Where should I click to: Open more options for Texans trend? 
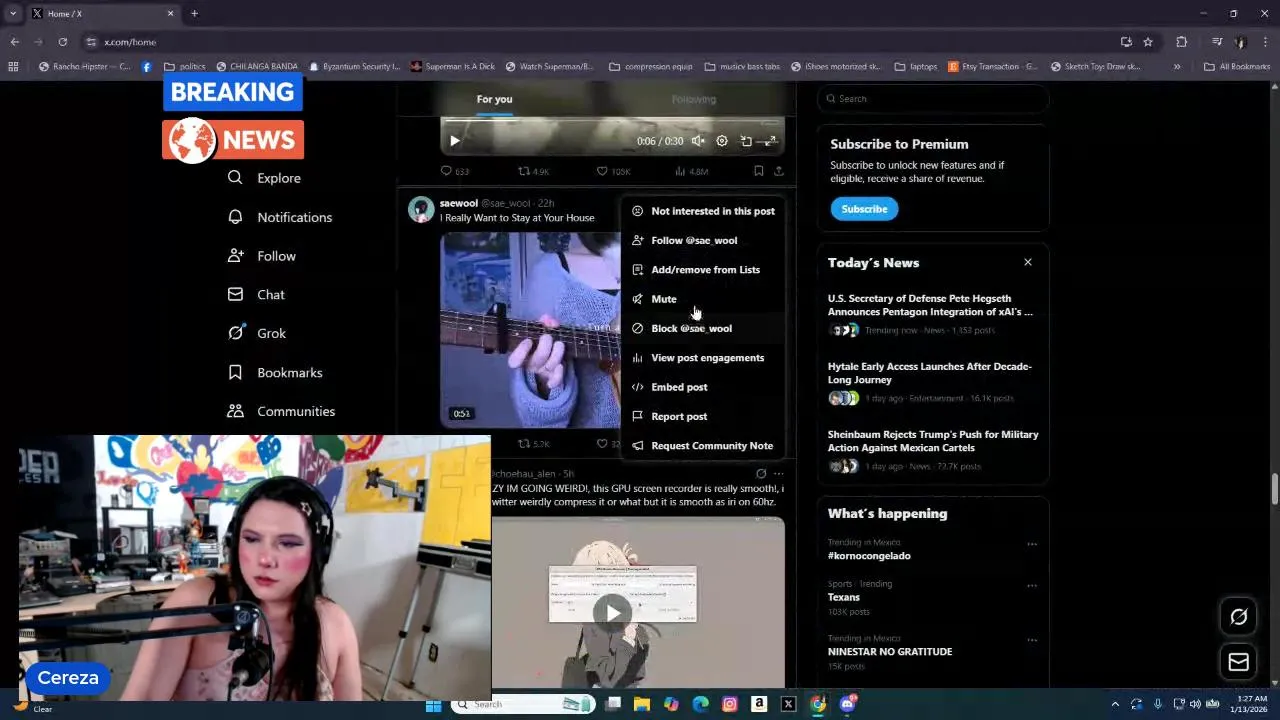[1031, 585]
